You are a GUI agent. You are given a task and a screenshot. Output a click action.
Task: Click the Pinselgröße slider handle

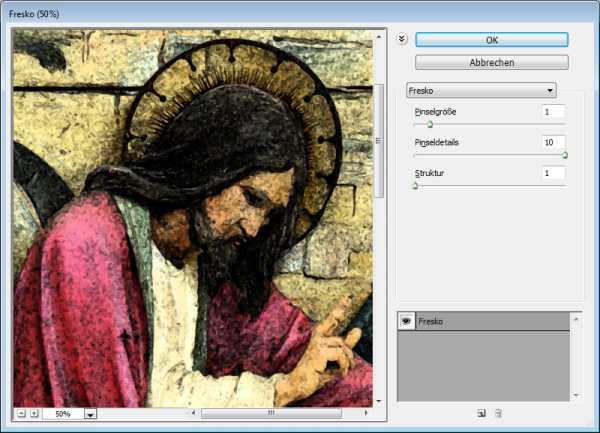430,124
